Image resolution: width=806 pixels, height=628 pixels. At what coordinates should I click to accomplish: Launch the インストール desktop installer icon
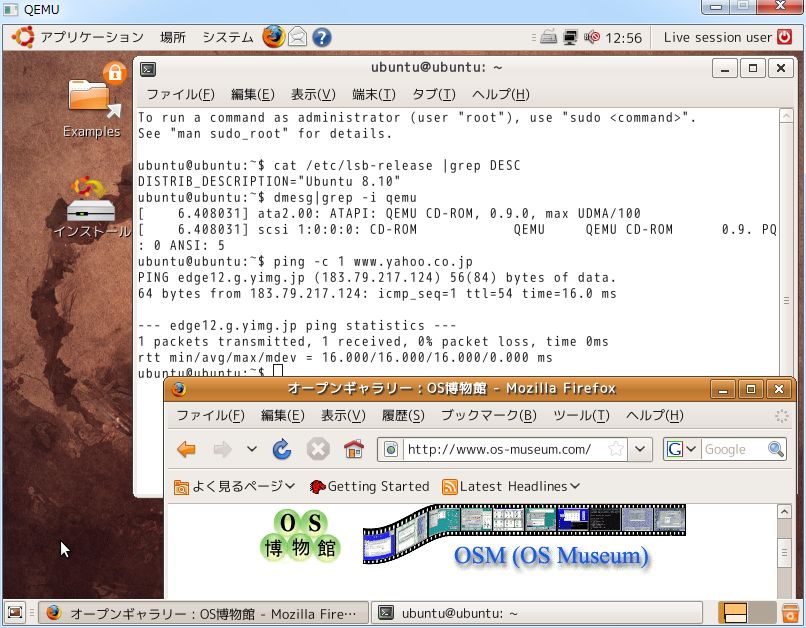[91, 209]
